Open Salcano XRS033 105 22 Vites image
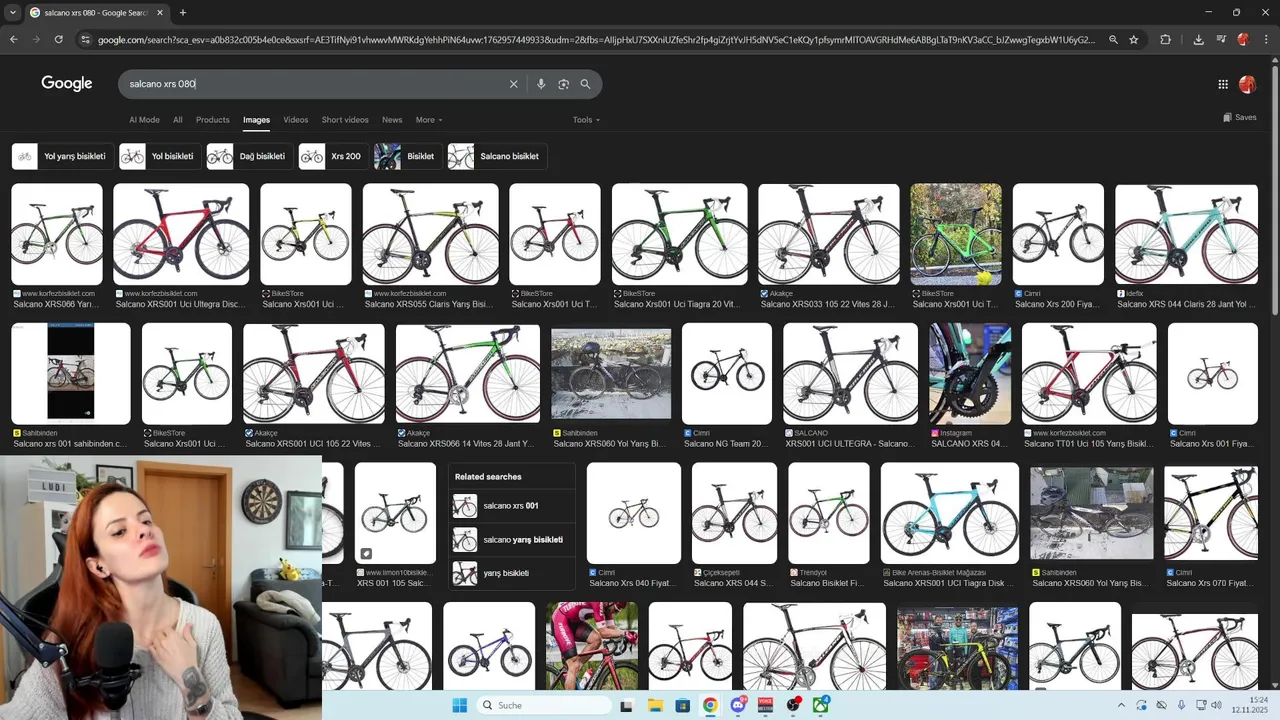The image size is (1280, 720). [829, 234]
